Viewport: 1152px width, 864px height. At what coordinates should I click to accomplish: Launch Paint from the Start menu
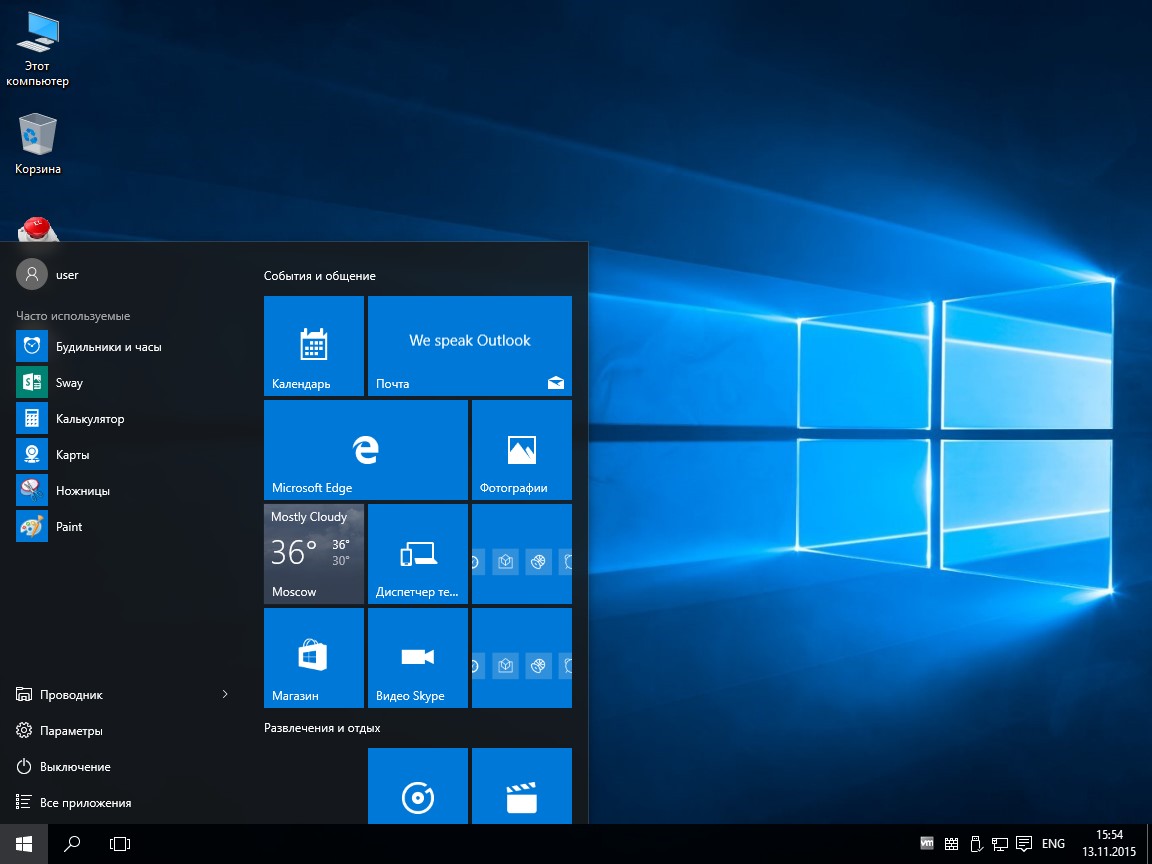tap(69, 527)
